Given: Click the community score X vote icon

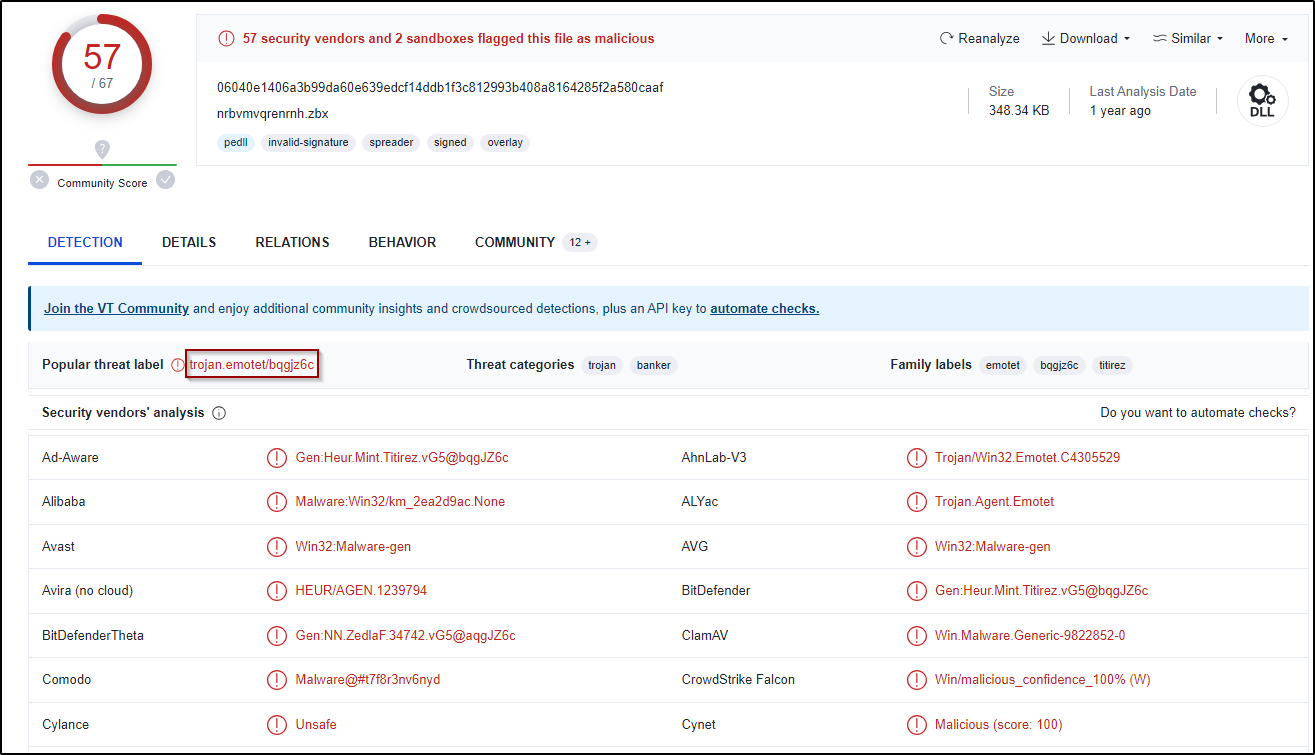Looking at the screenshot, I should 39,180.
